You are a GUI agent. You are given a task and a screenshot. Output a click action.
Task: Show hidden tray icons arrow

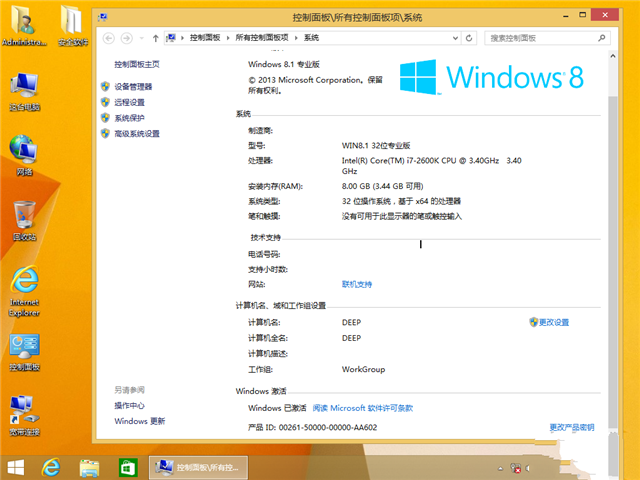coord(500,469)
